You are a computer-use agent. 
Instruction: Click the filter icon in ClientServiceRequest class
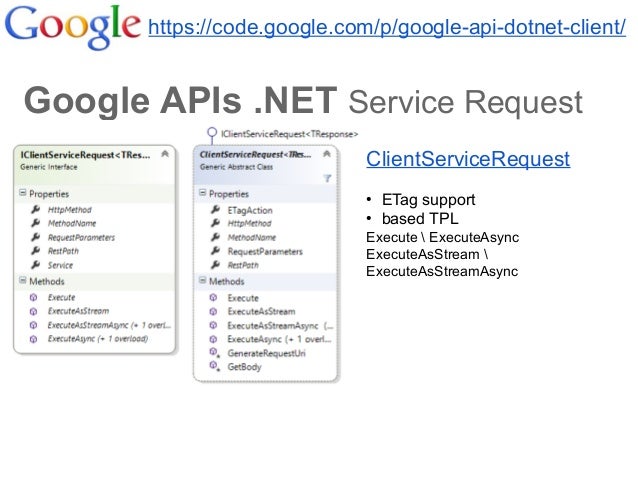(328, 178)
